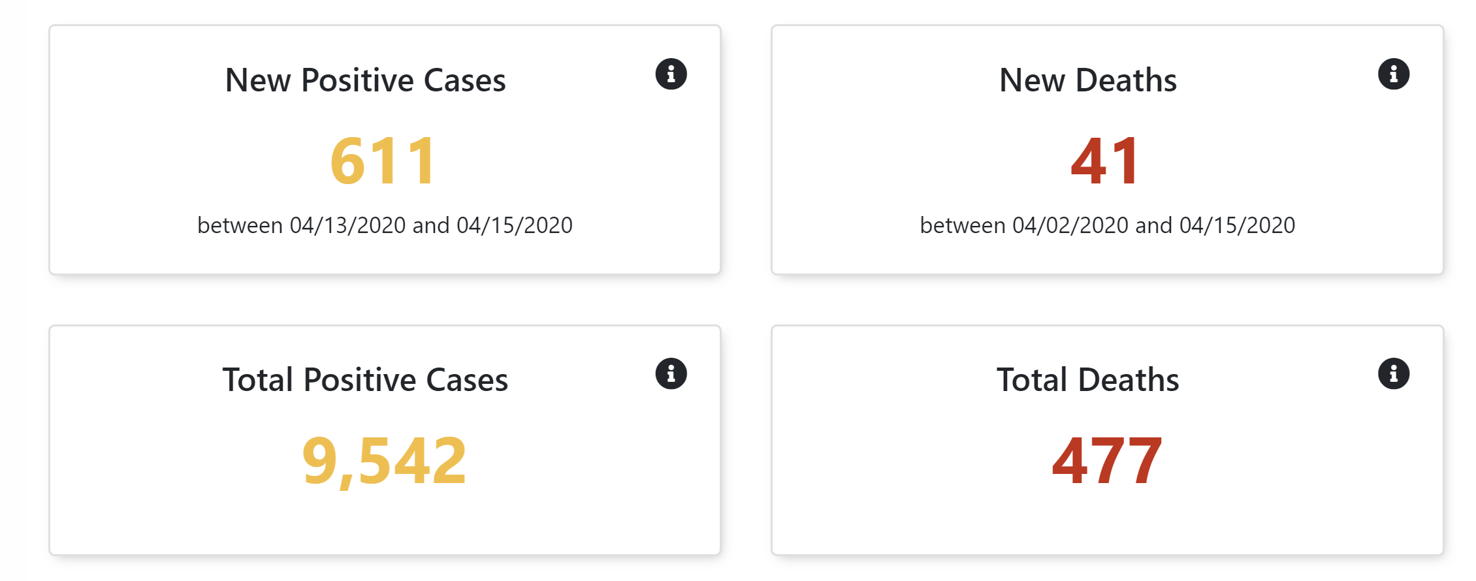Click the 04/13/2020 start date text
1476x581 pixels.
click(x=348, y=225)
